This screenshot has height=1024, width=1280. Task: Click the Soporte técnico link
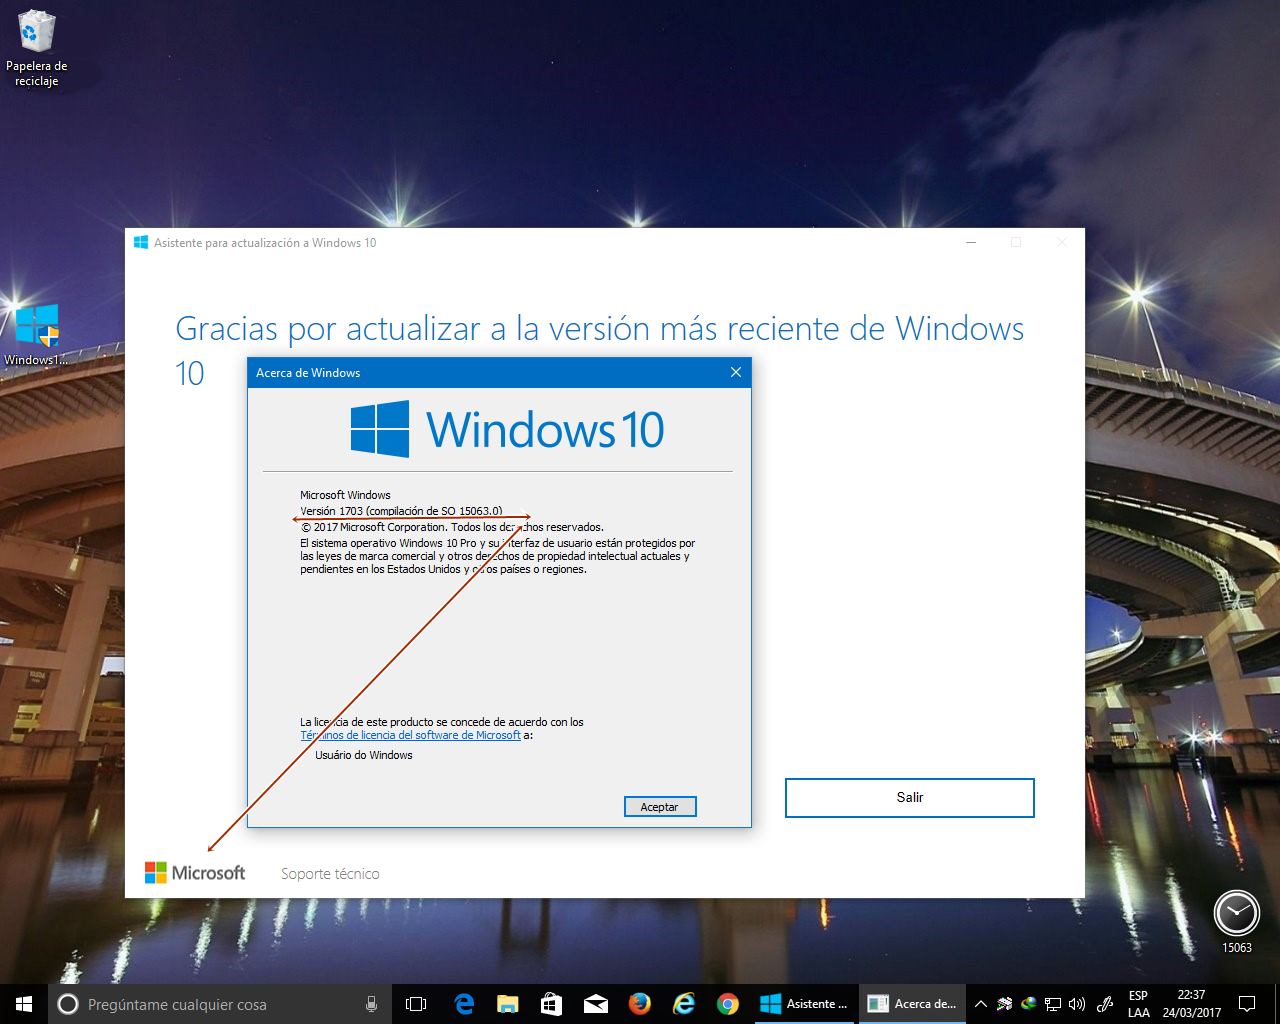click(x=330, y=874)
